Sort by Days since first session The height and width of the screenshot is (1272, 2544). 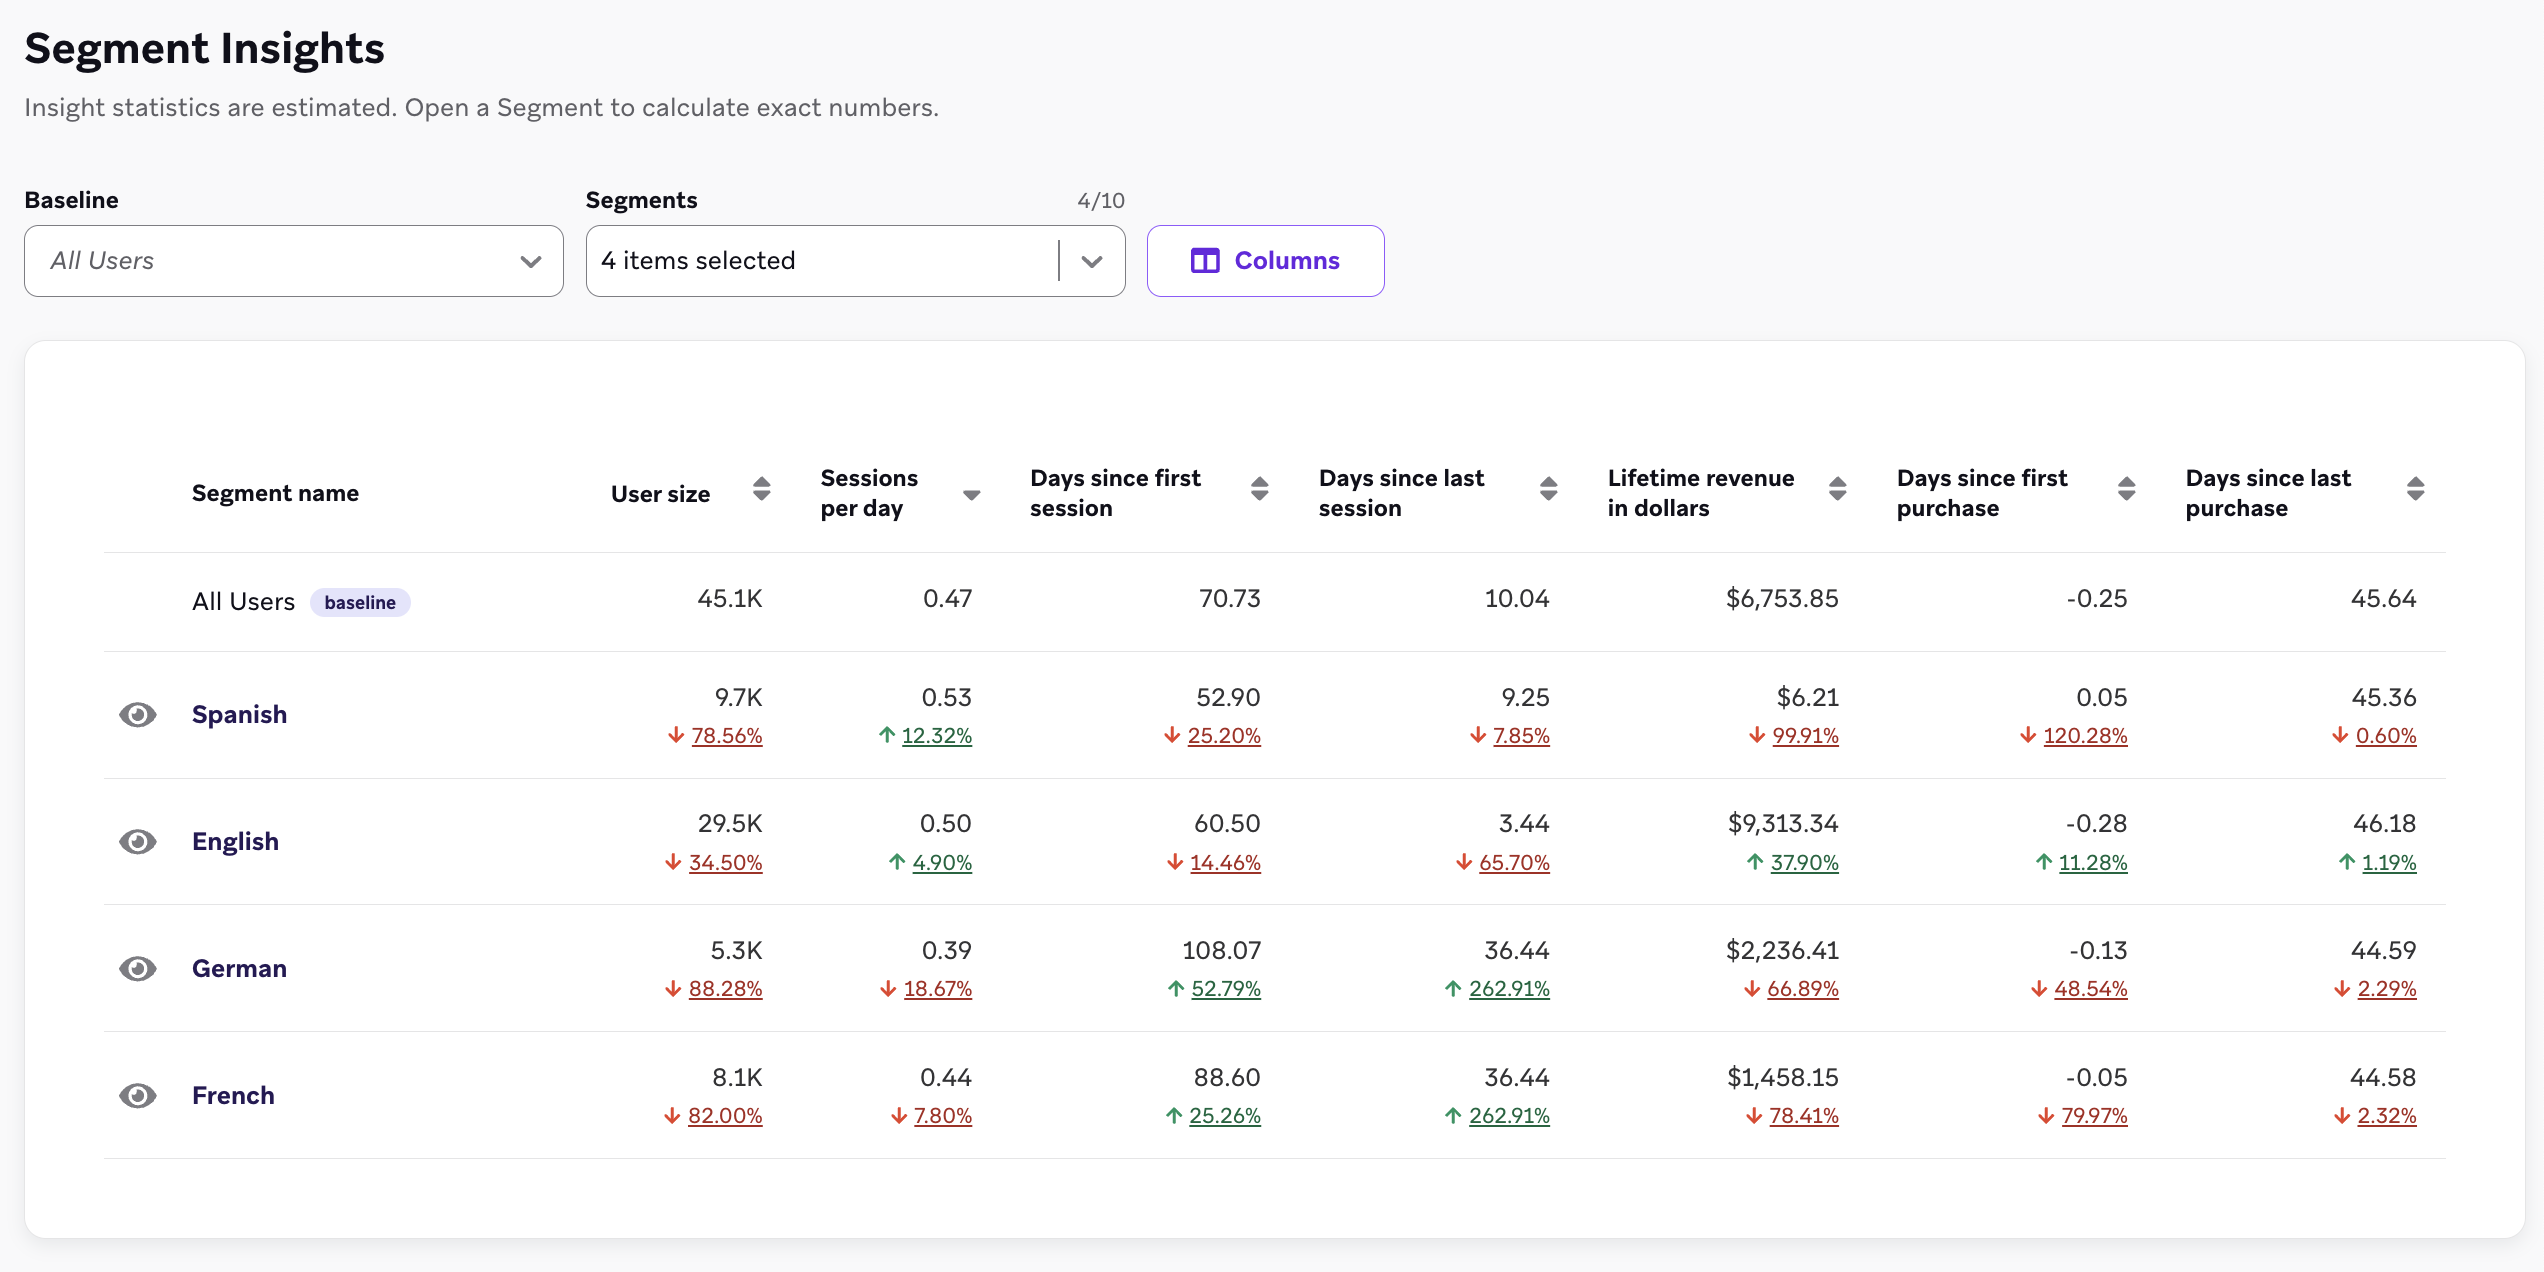[x=1259, y=489]
